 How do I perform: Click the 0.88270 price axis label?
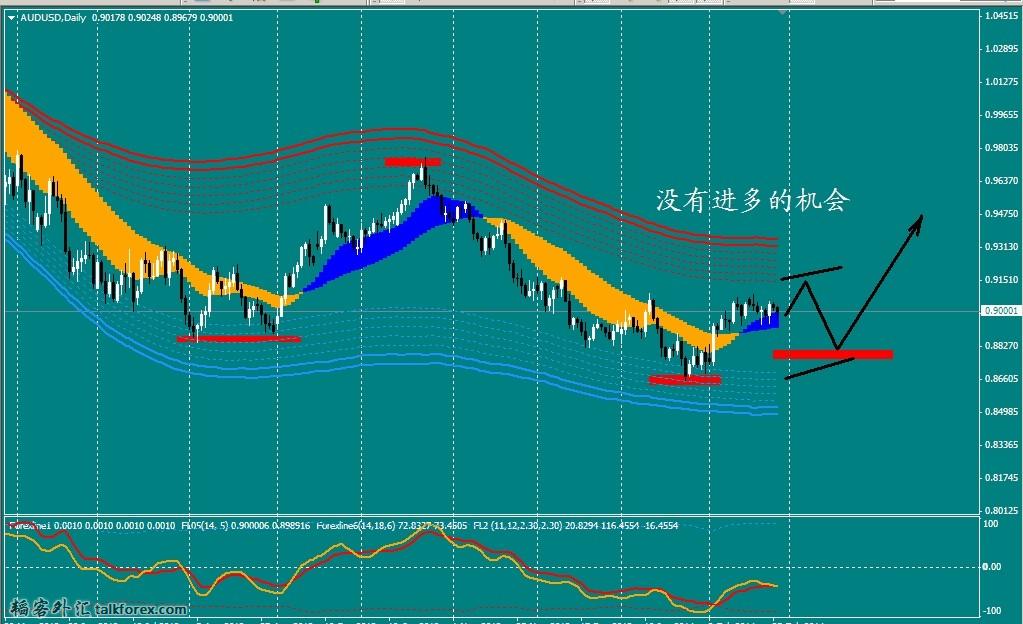coord(1001,345)
